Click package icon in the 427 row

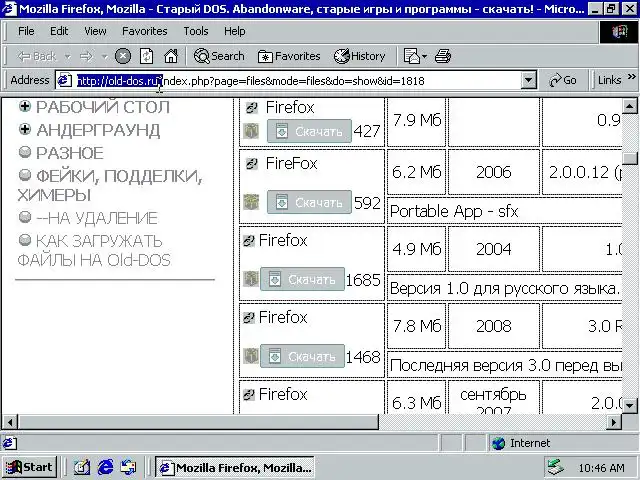(251, 131)
